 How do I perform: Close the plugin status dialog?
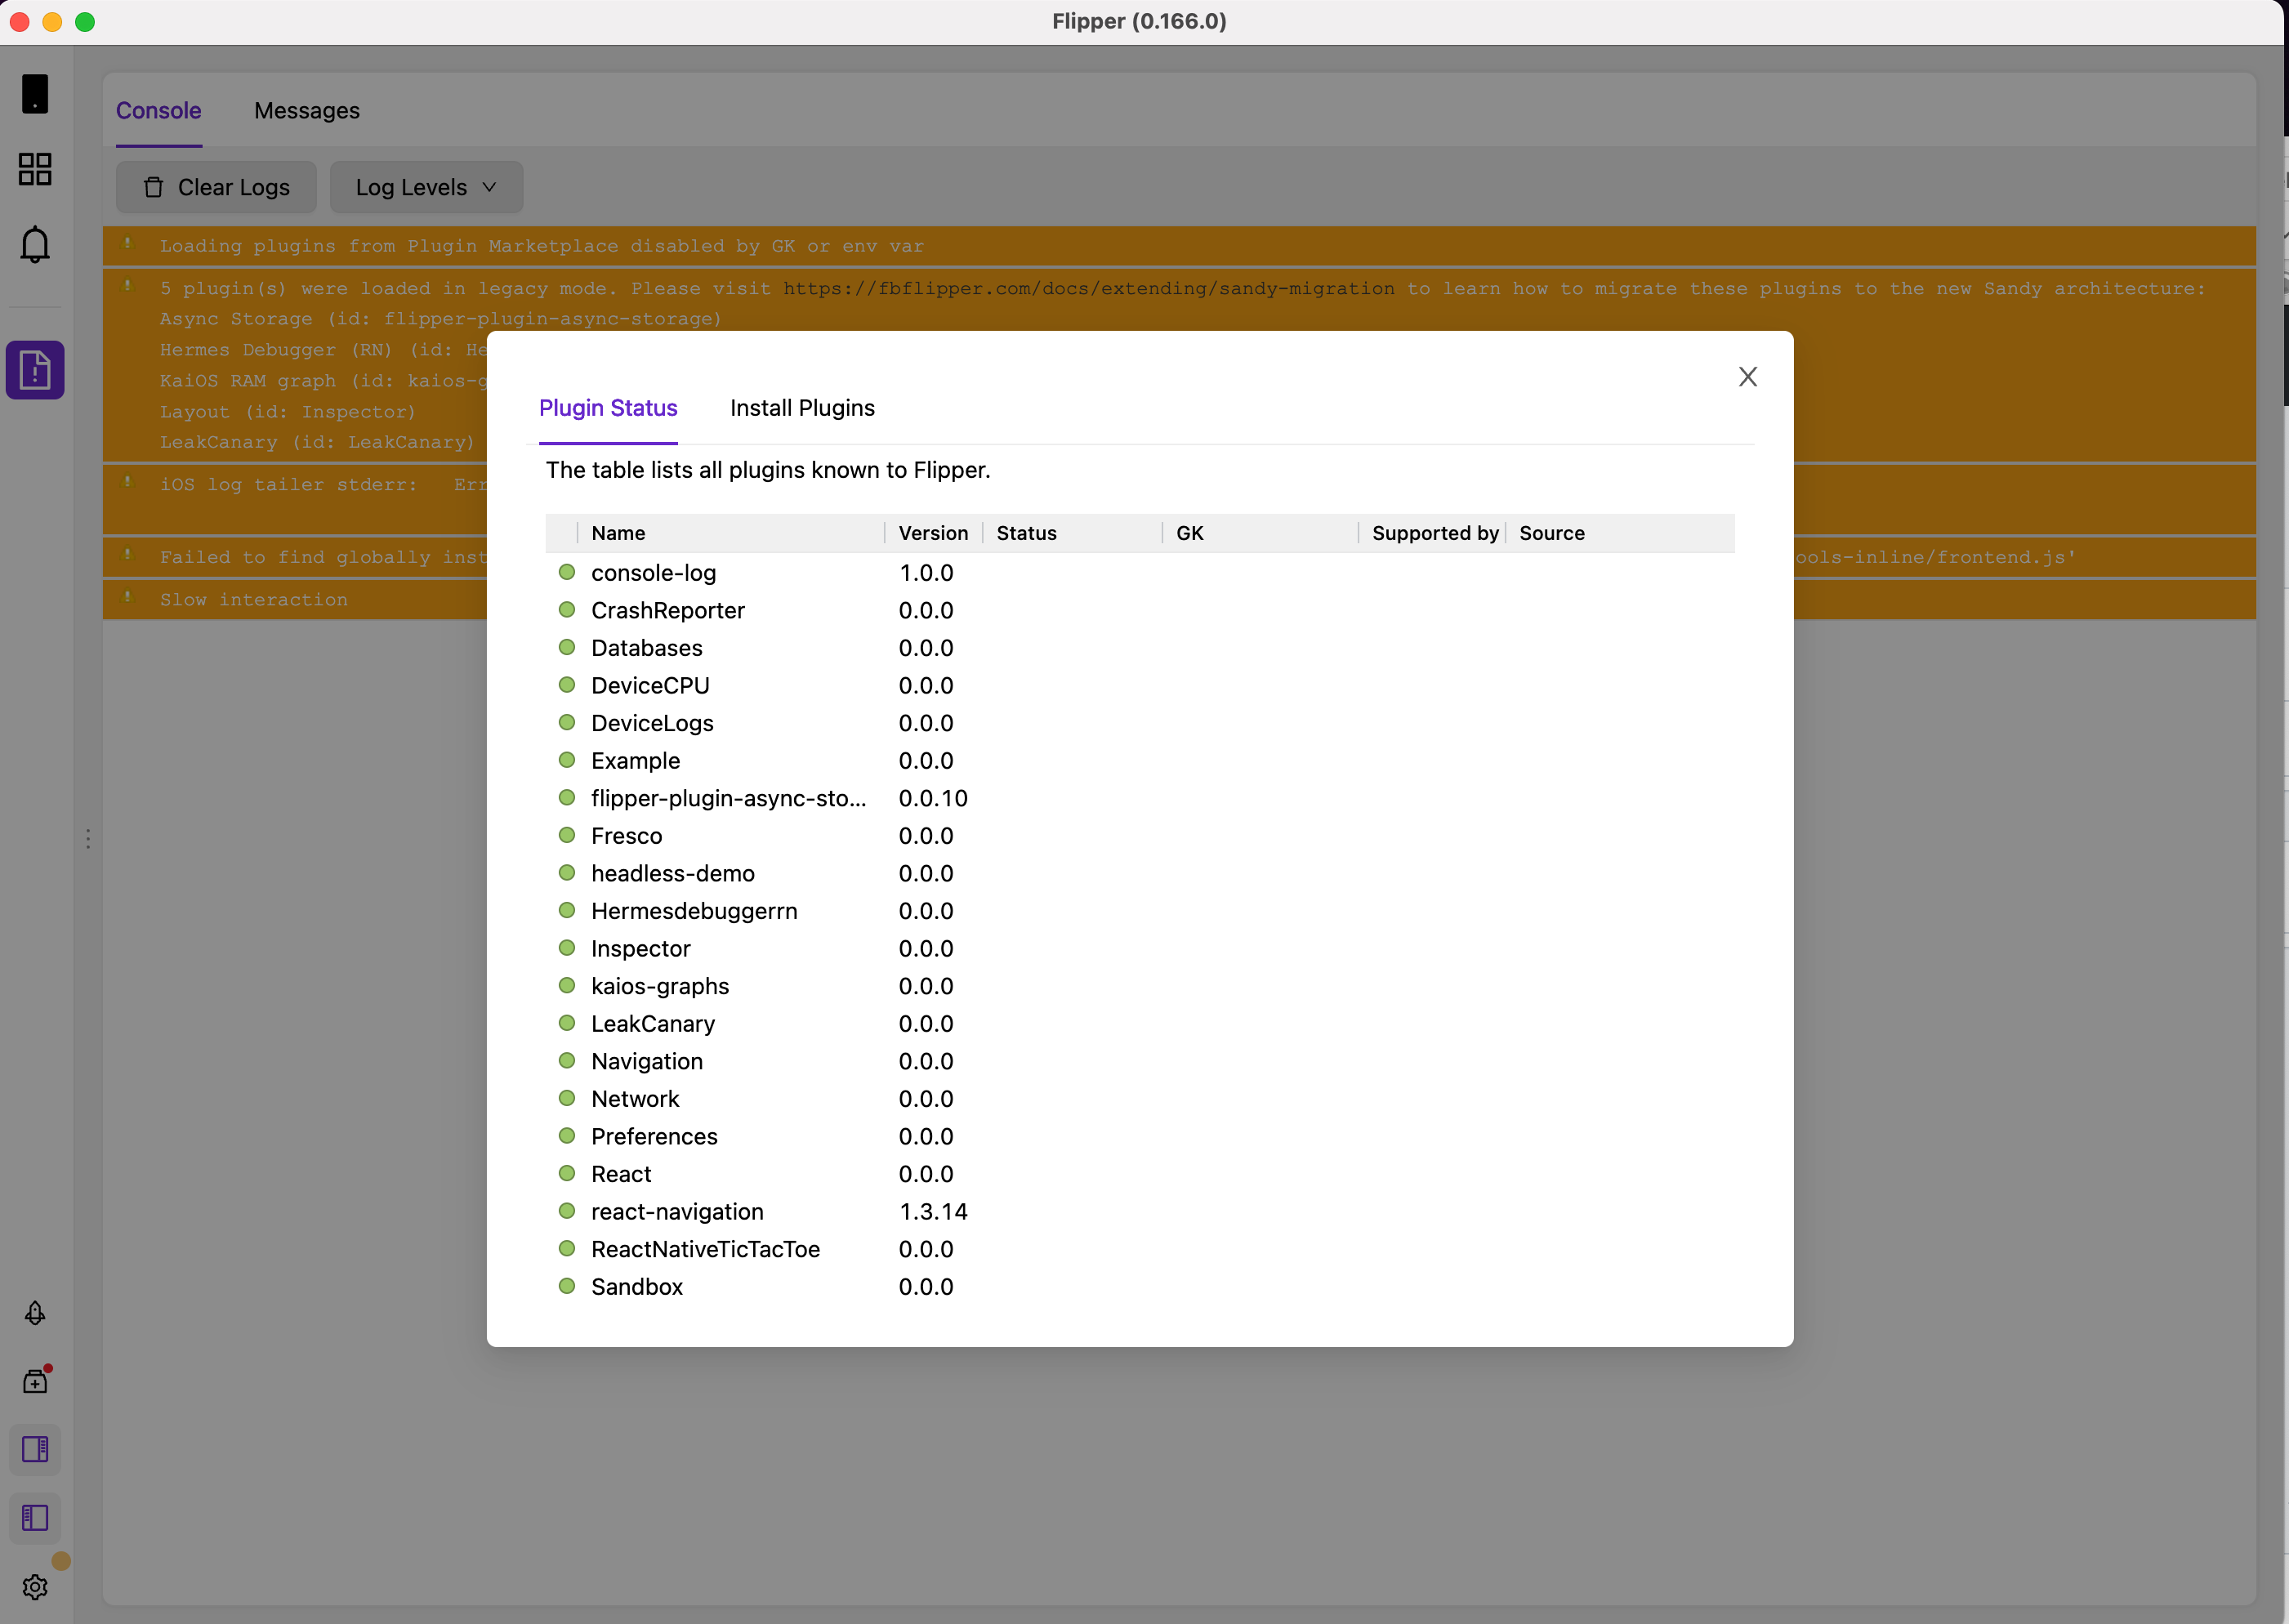[x=1747, y=377]
